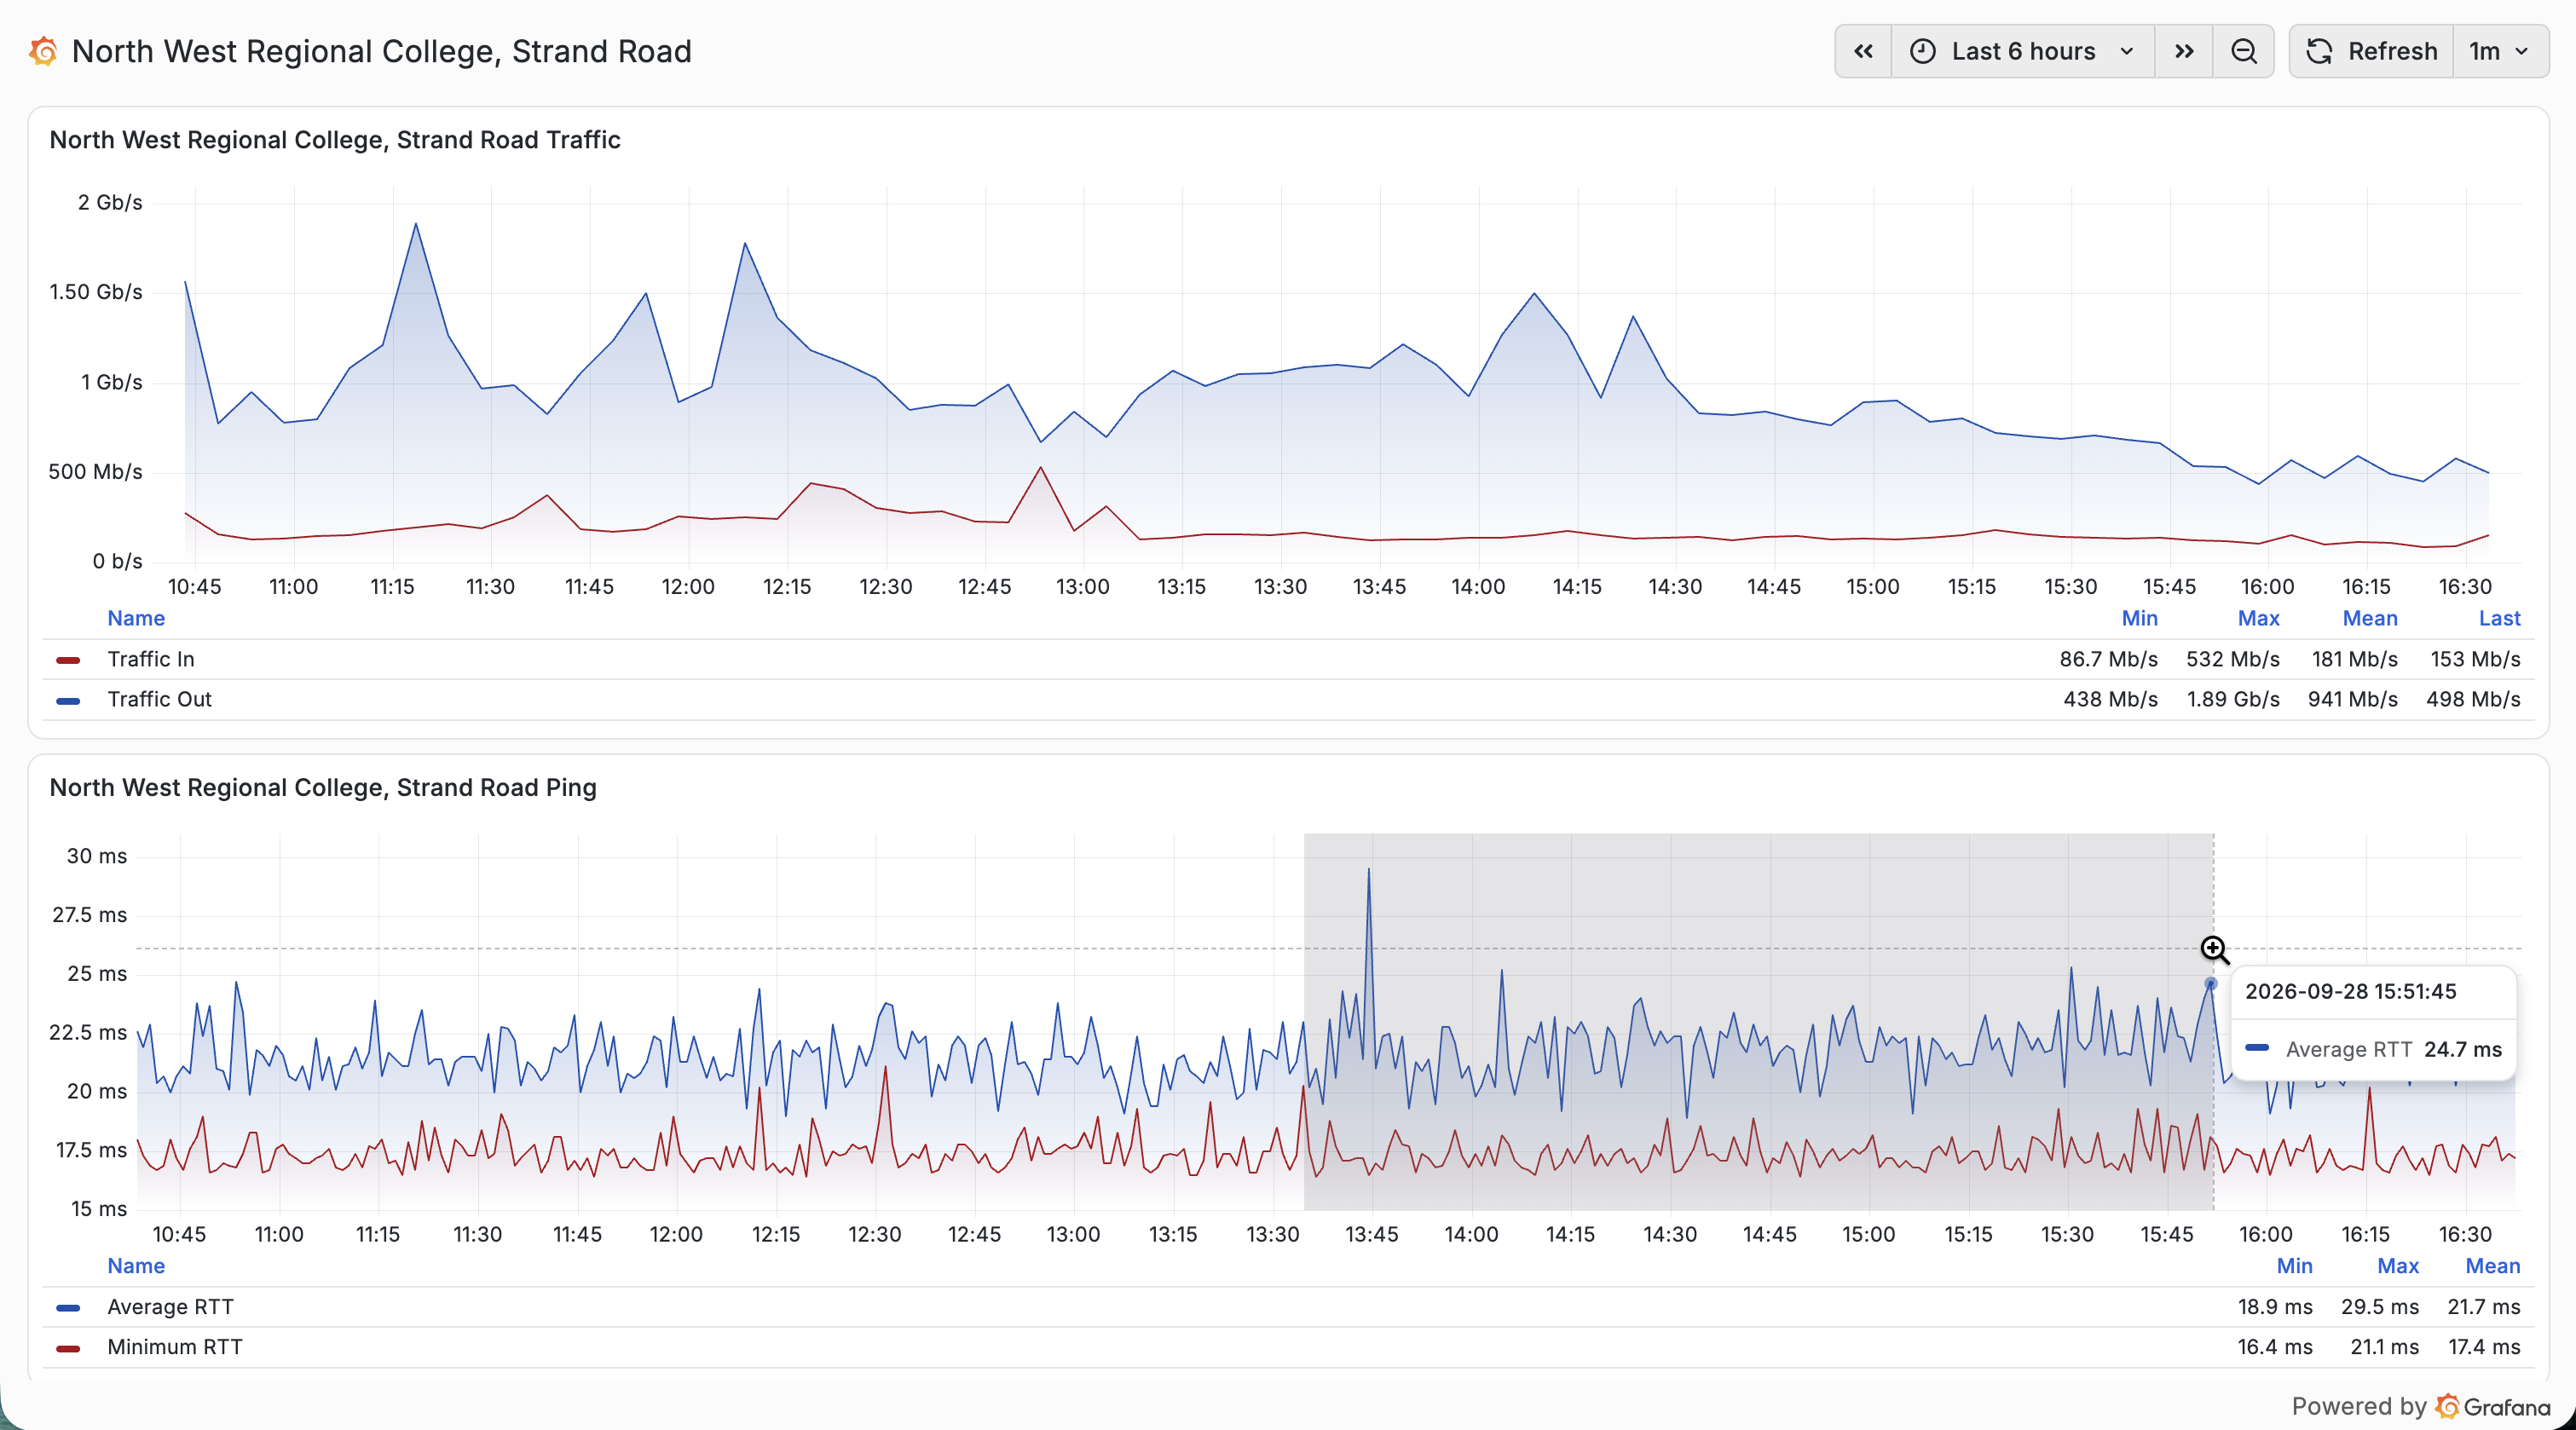Click Minimum RTT mean value 17.4 ms
Screen dimensions: 2576x1430
pos(2483,1347)
